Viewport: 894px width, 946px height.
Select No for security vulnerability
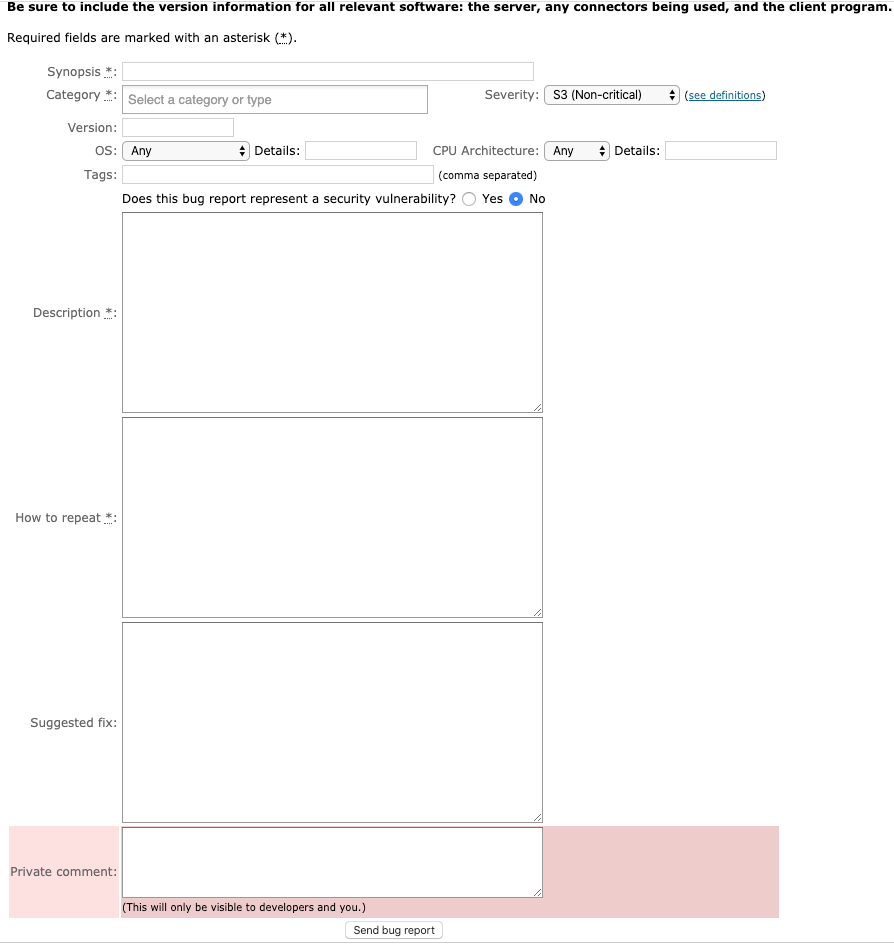click(516, 199)
